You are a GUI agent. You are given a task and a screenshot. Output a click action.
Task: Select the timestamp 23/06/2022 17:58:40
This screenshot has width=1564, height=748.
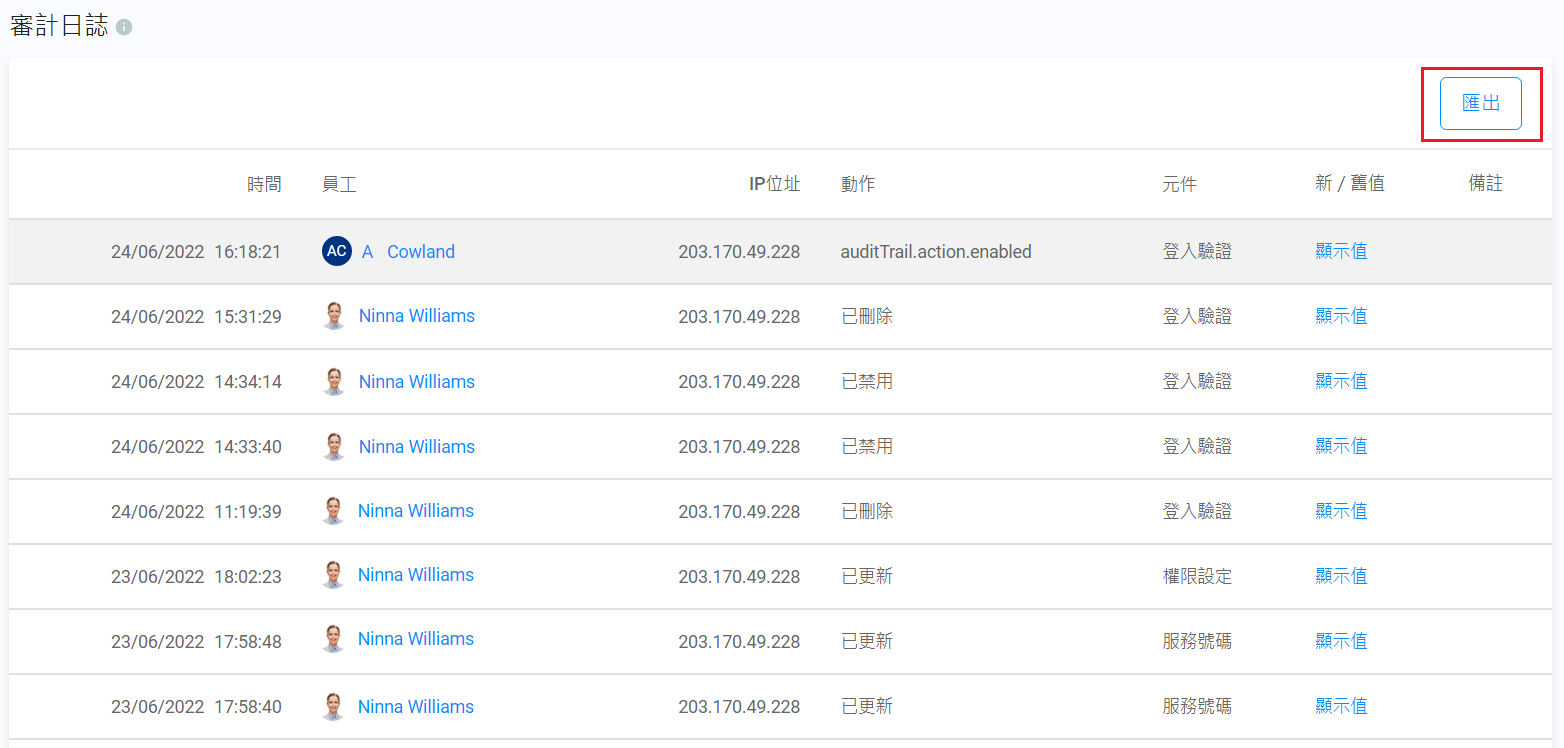(196, 707)
